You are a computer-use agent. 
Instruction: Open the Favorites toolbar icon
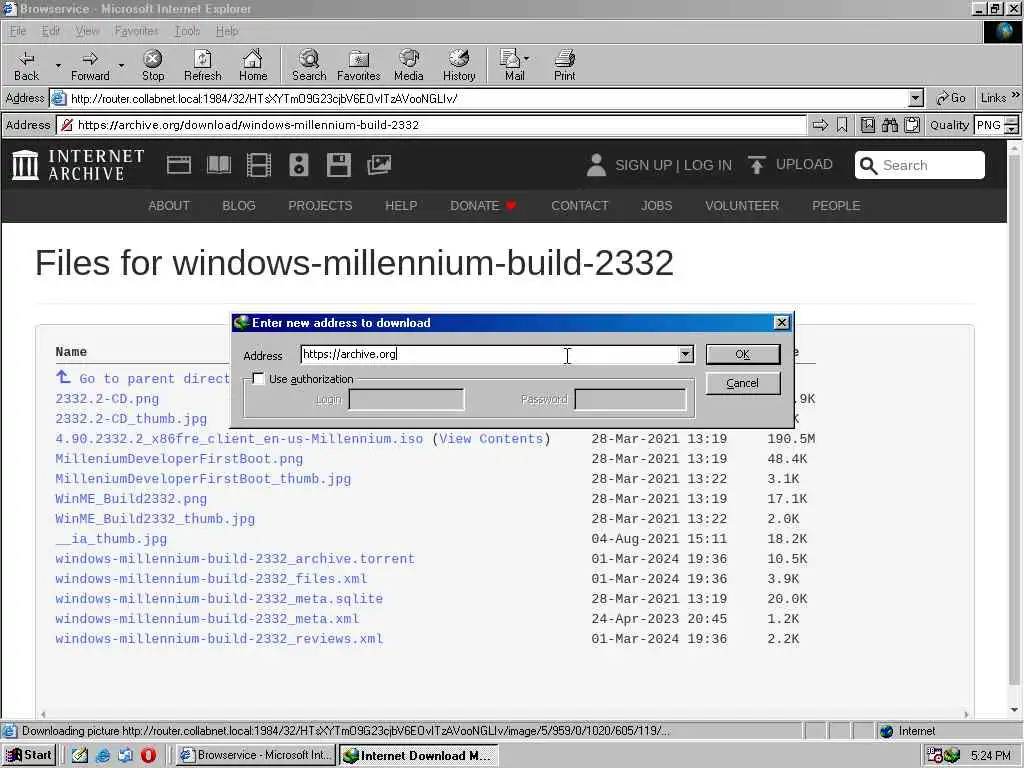[x=359, y=65]
